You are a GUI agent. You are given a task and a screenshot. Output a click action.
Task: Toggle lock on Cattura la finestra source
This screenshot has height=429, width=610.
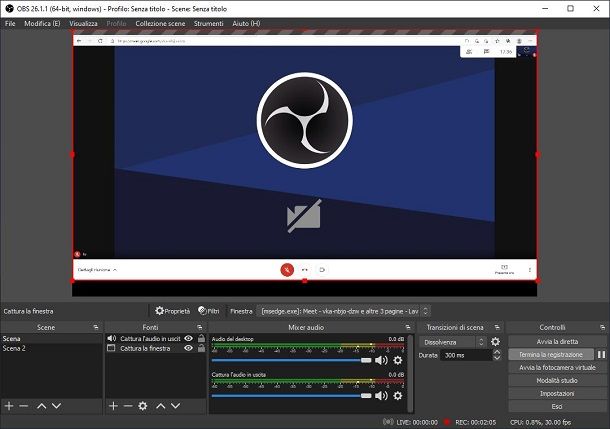201,348
